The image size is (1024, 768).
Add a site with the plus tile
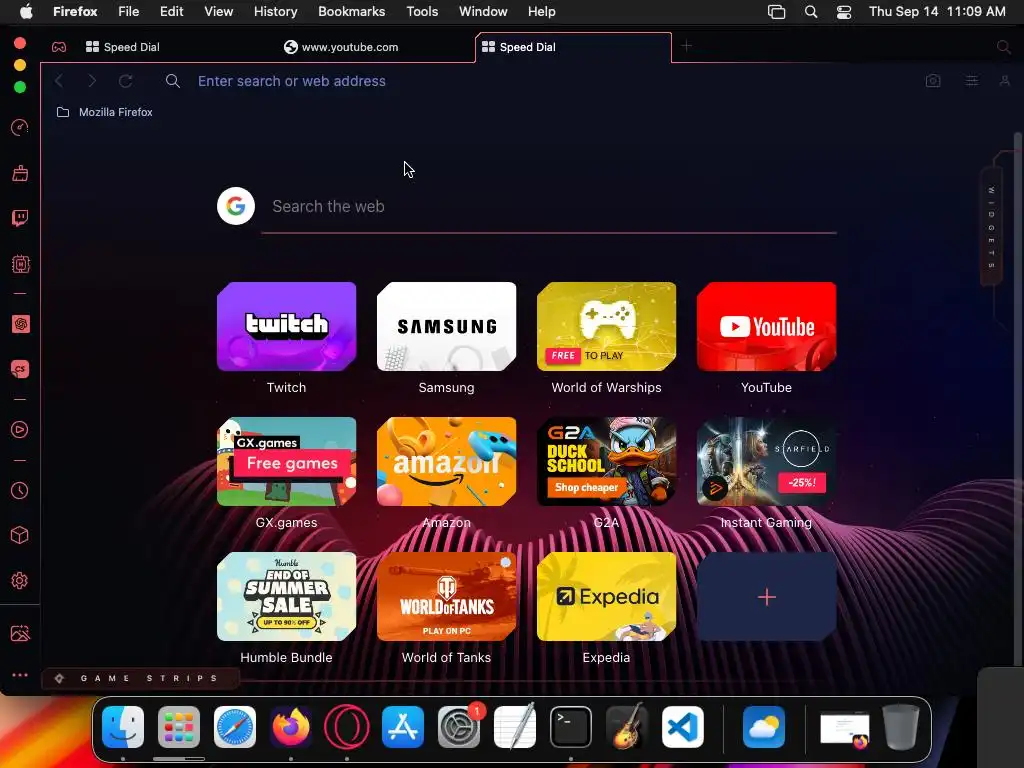click(x=767, y=596)
